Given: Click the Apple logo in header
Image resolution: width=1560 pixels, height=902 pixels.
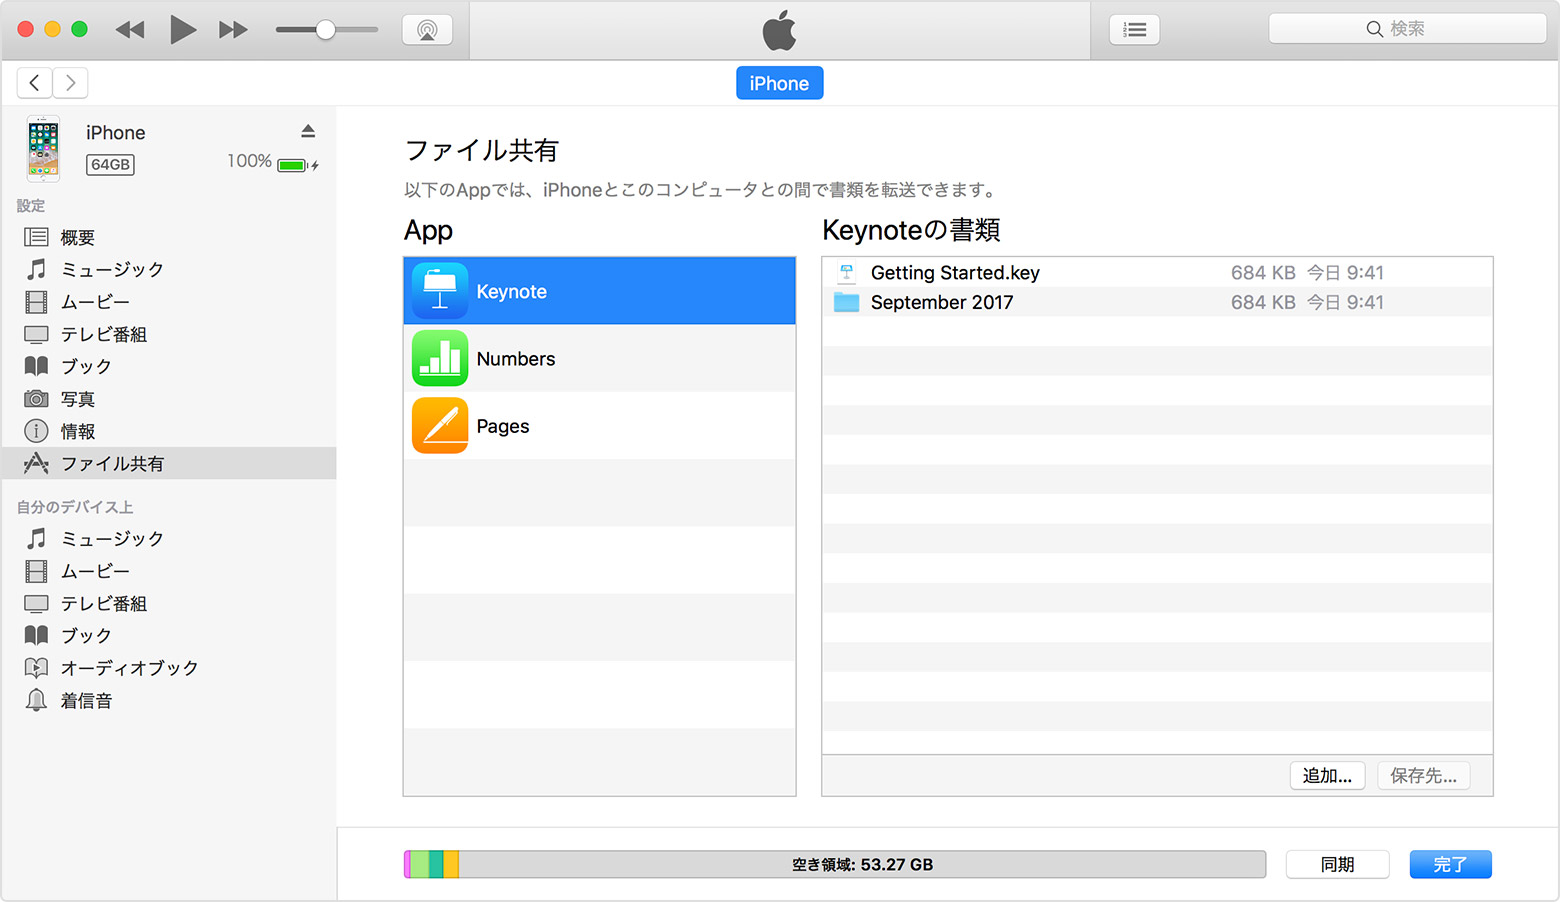Looking at the screenshot, I should click(x=780, y=30).
